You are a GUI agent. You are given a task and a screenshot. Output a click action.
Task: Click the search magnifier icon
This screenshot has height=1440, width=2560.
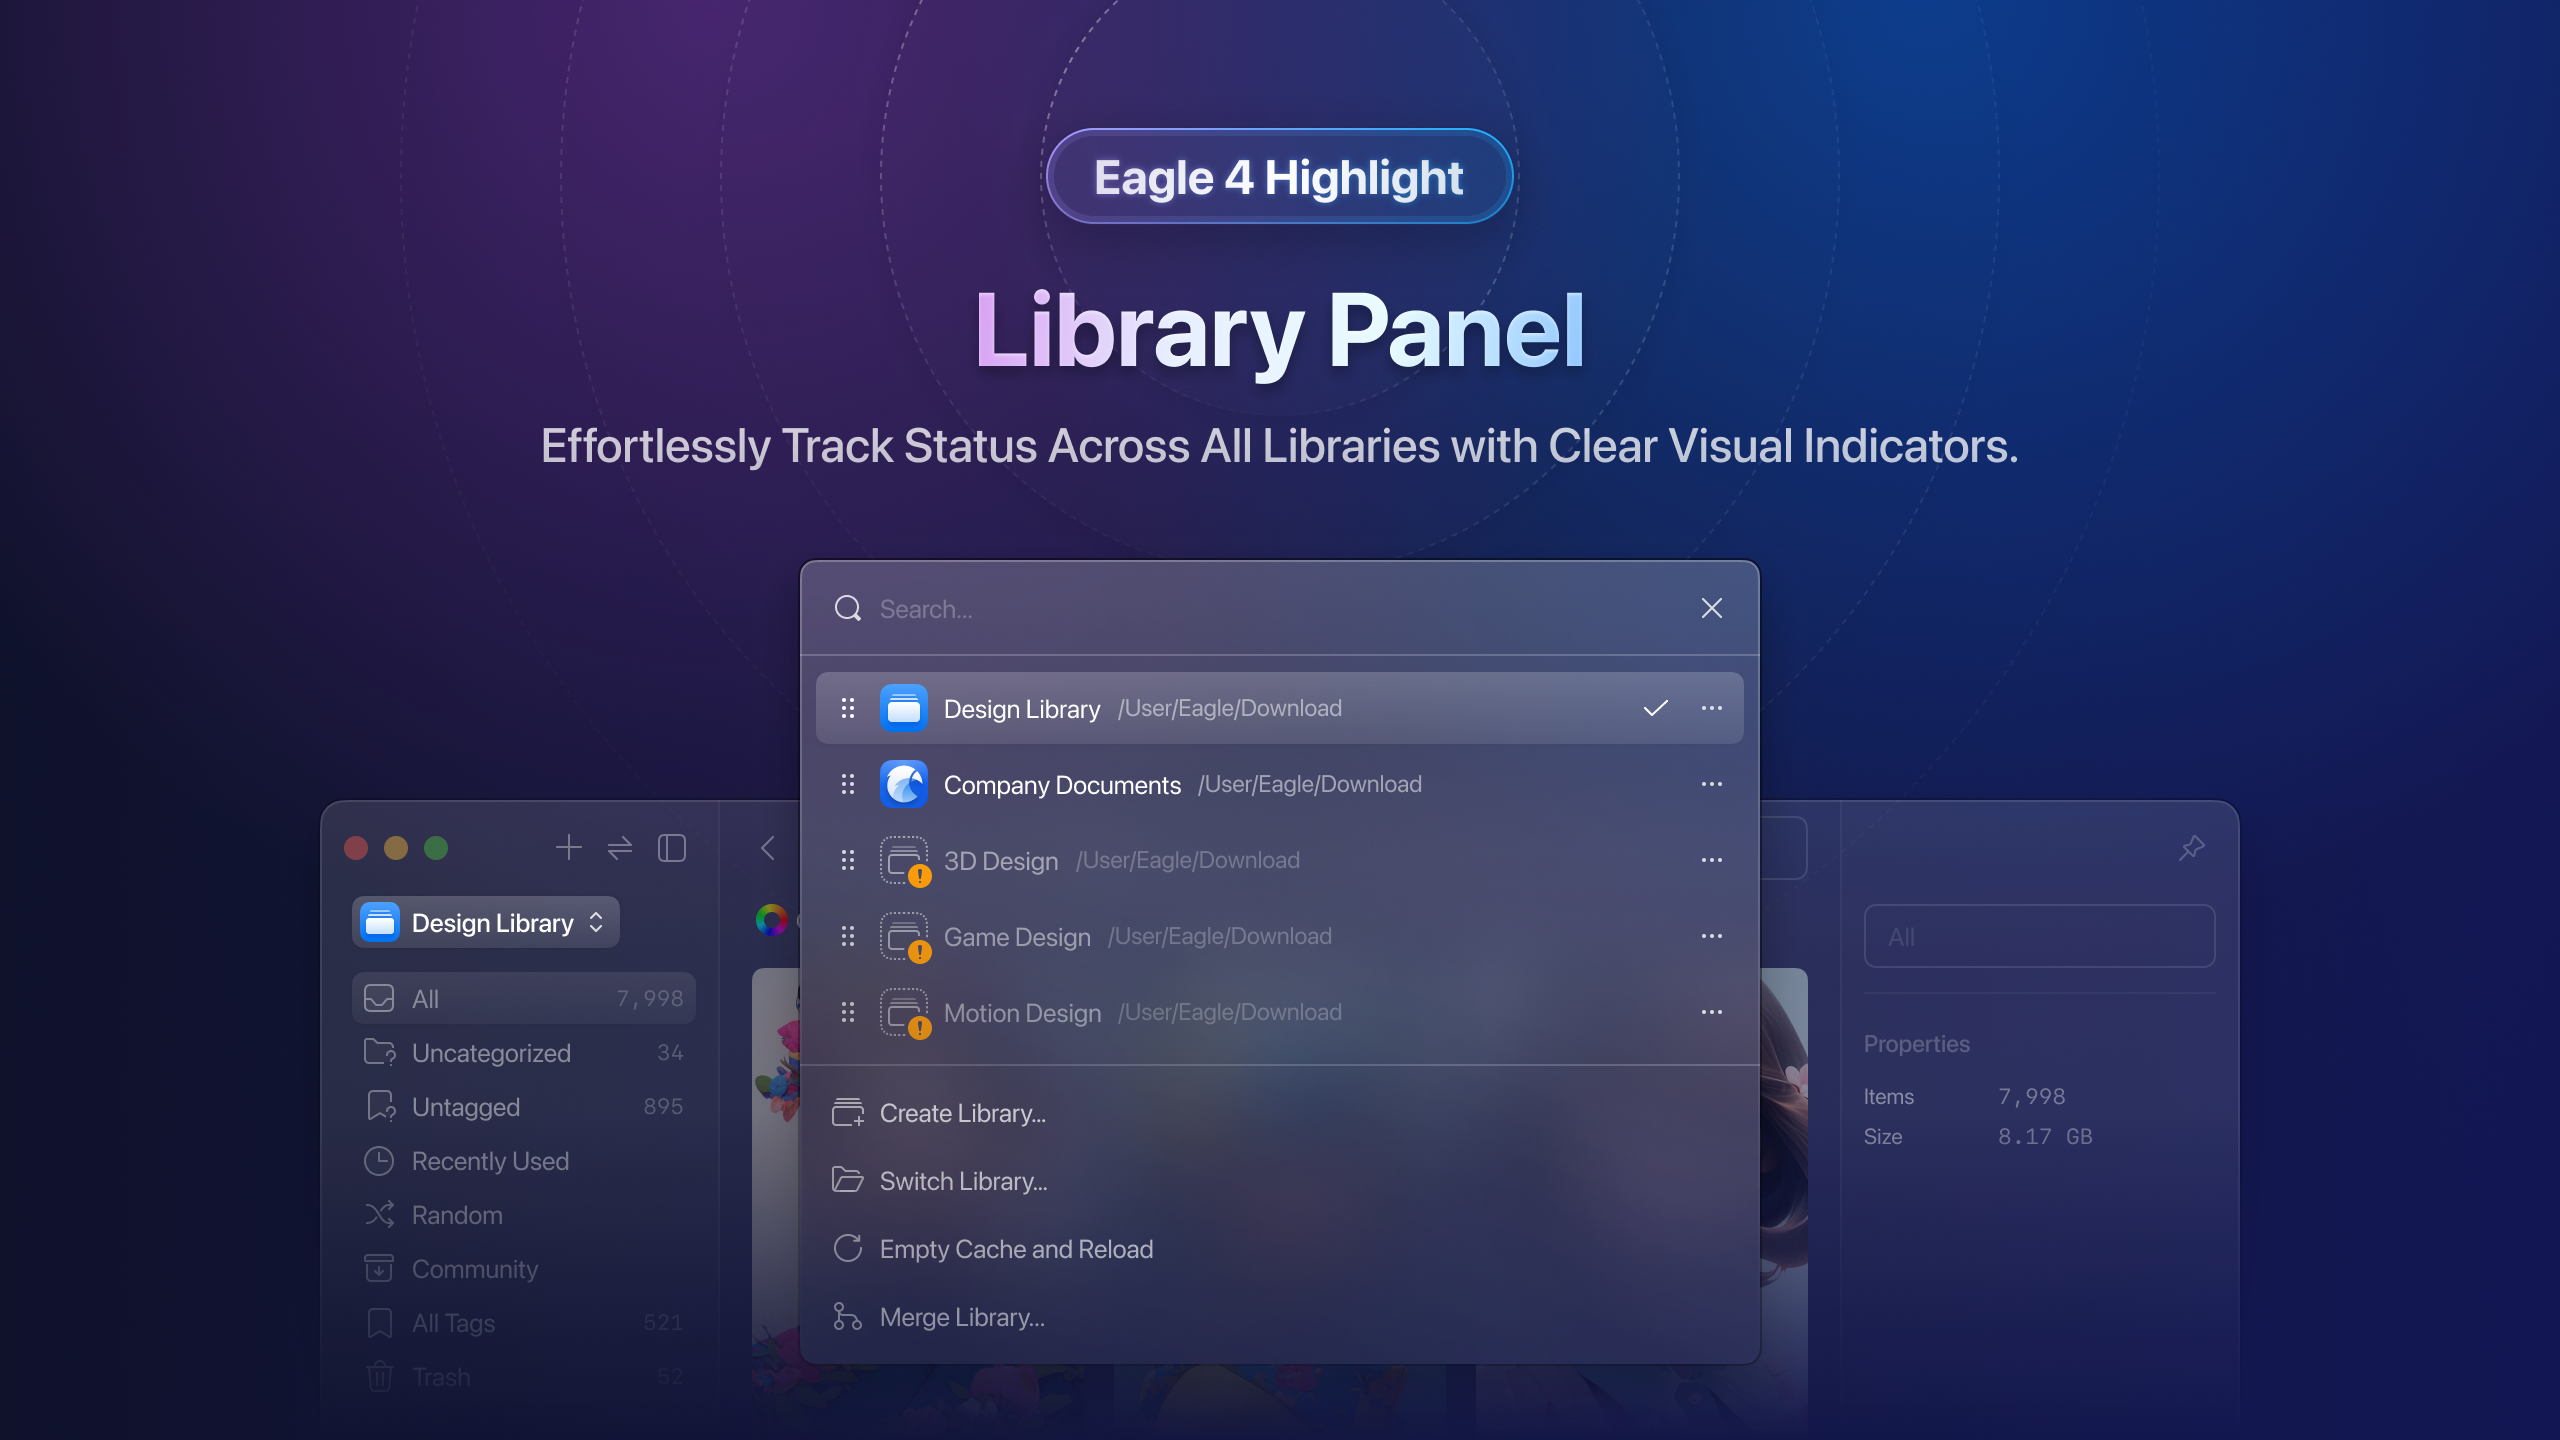(847, 608)
